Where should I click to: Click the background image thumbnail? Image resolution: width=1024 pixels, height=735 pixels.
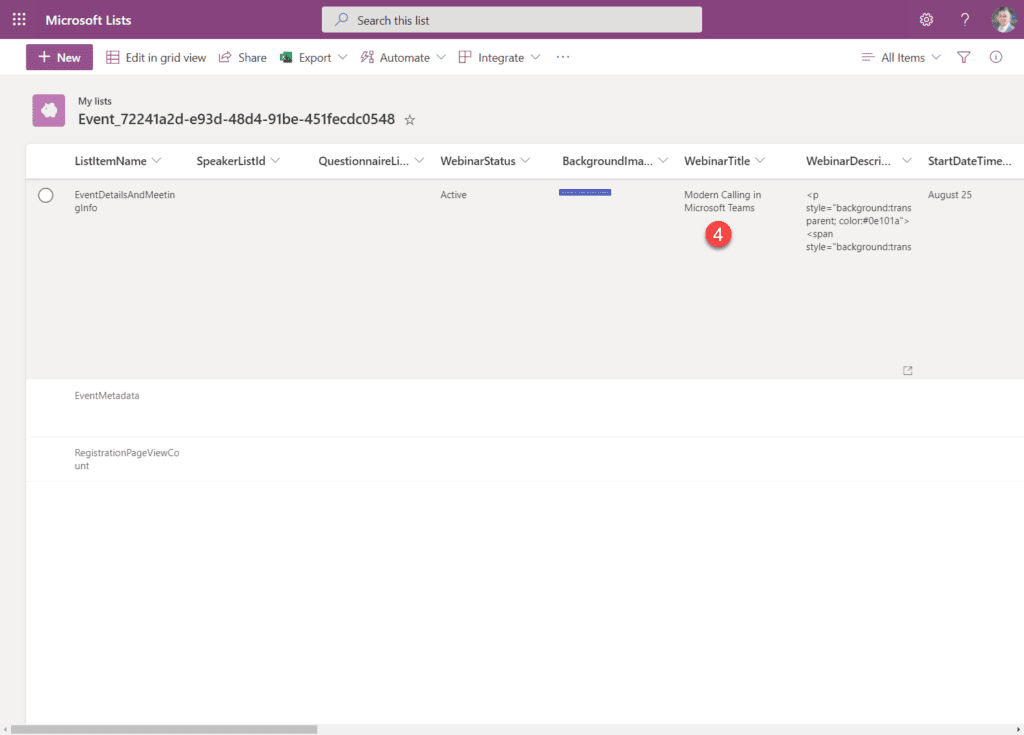coord(585,192)
